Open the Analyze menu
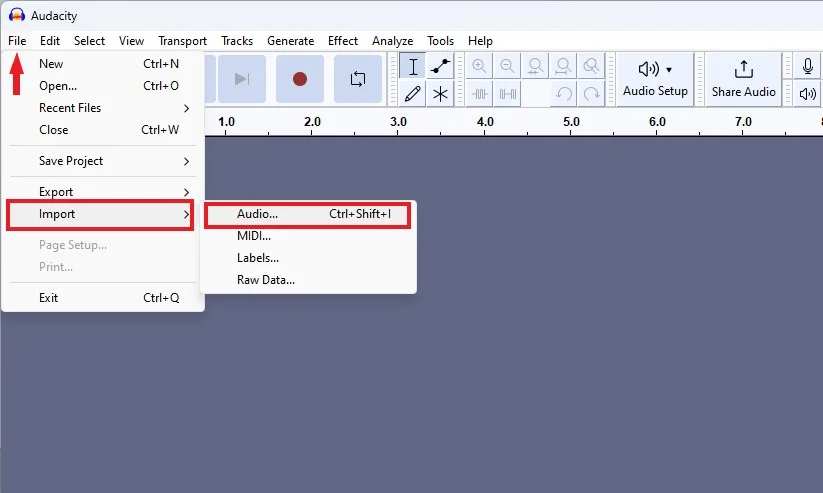This screenshot has width=823, height=493. point(392,40)
